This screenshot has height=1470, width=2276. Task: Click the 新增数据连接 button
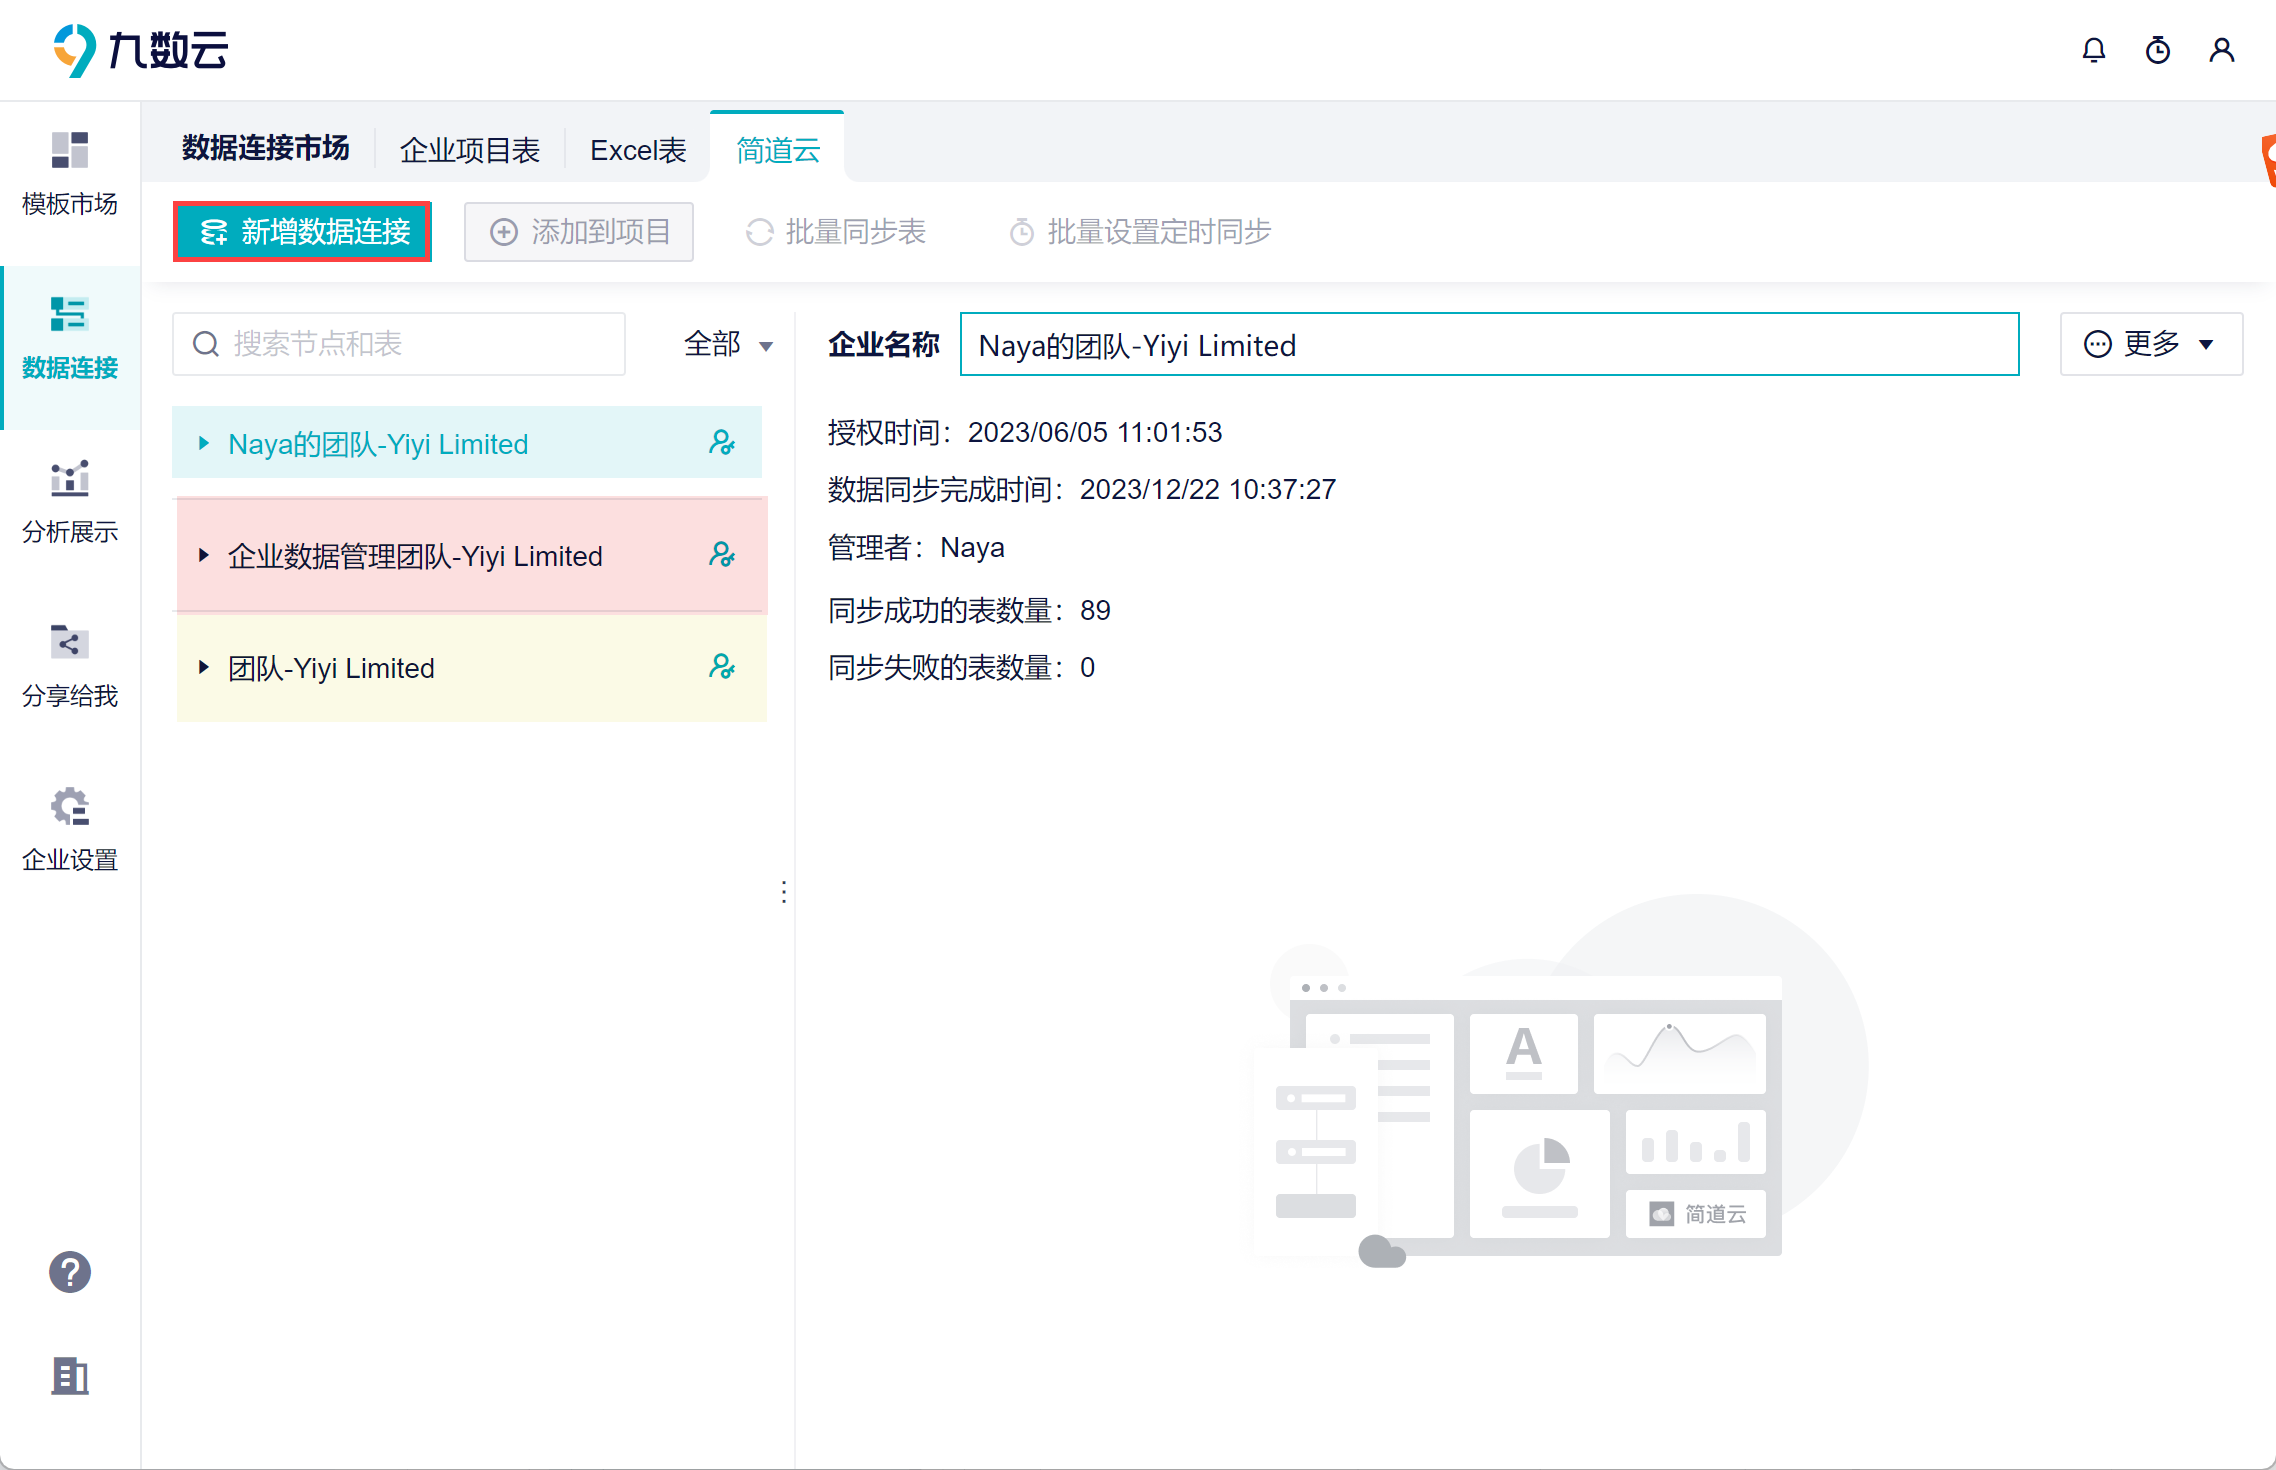coord(302,232)
